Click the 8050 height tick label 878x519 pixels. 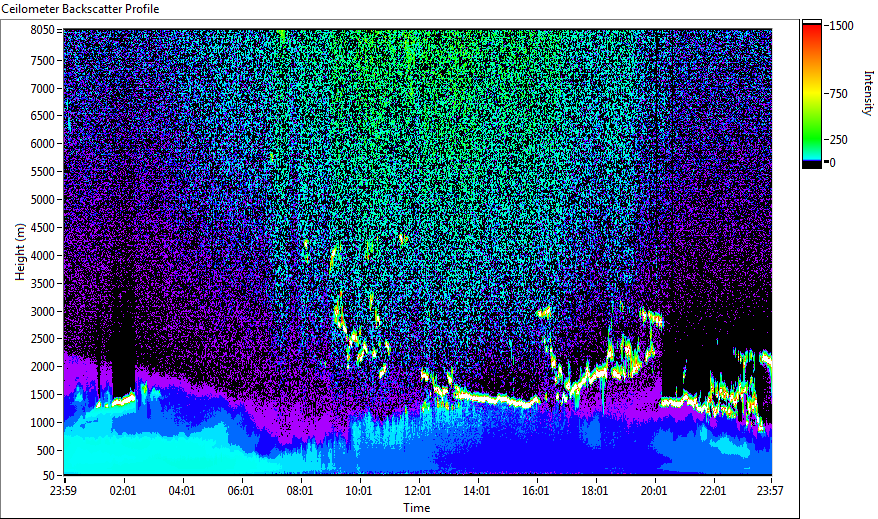(43, 30)
